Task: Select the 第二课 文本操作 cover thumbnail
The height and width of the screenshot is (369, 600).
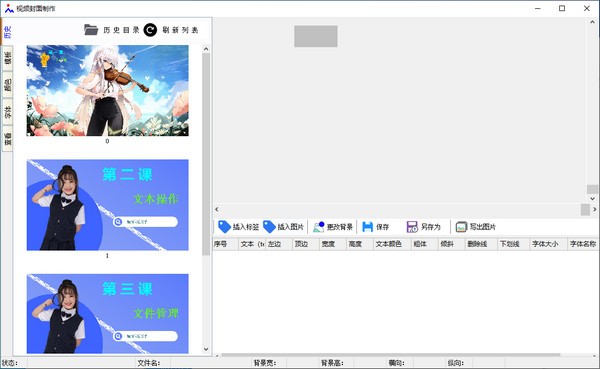Action: [x=108, y=205]
